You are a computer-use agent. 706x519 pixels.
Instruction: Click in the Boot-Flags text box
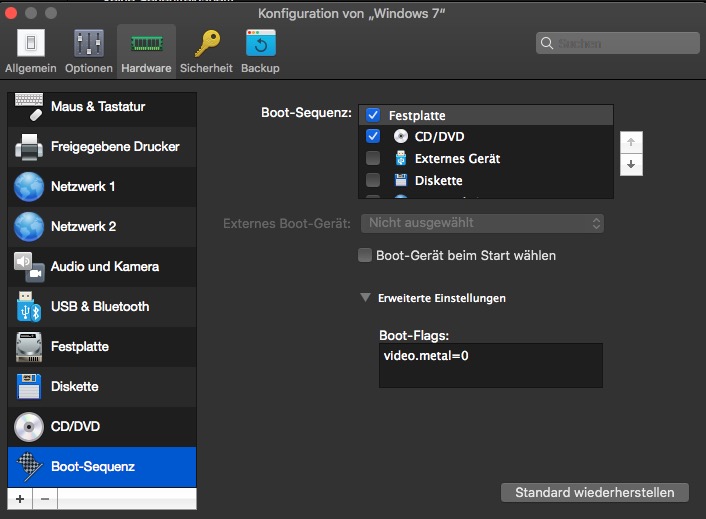[x=491, y=366]
